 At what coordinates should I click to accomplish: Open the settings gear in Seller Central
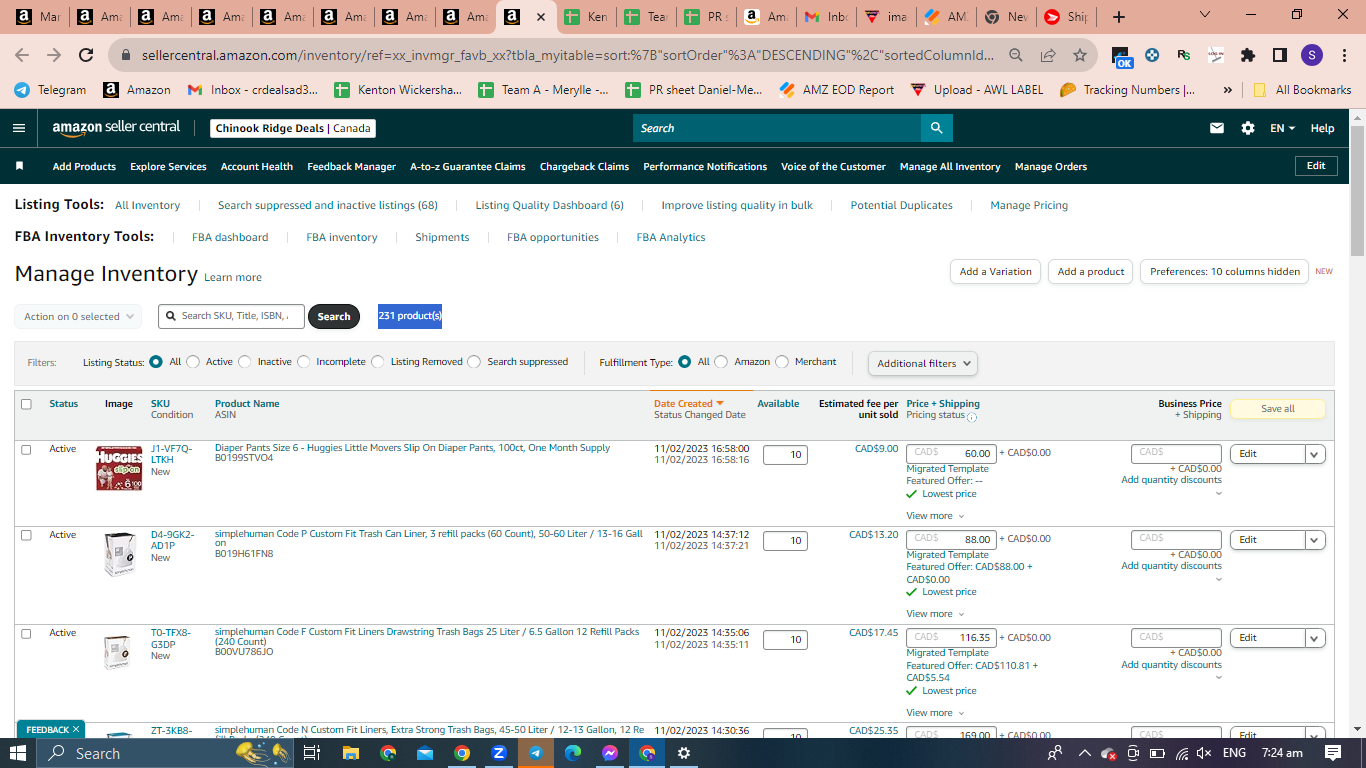[x=1248, y=128]
